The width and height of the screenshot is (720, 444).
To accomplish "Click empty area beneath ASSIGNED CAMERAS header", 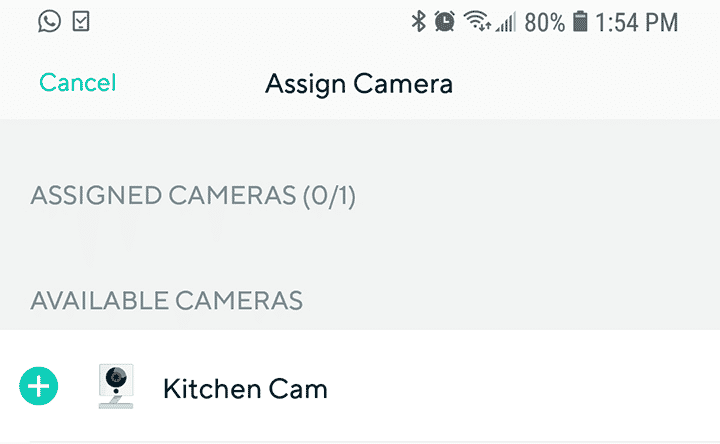I will [360, 245].
